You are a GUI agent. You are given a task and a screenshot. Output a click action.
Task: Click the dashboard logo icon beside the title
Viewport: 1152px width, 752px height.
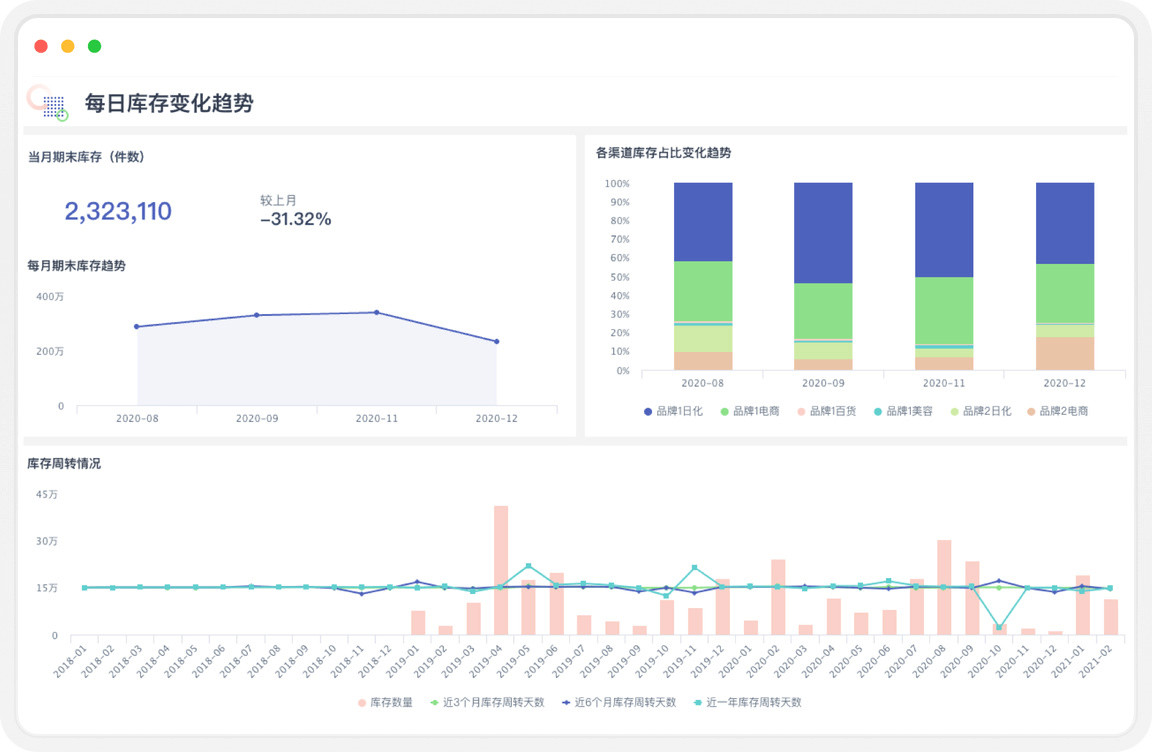pos(48,103)
